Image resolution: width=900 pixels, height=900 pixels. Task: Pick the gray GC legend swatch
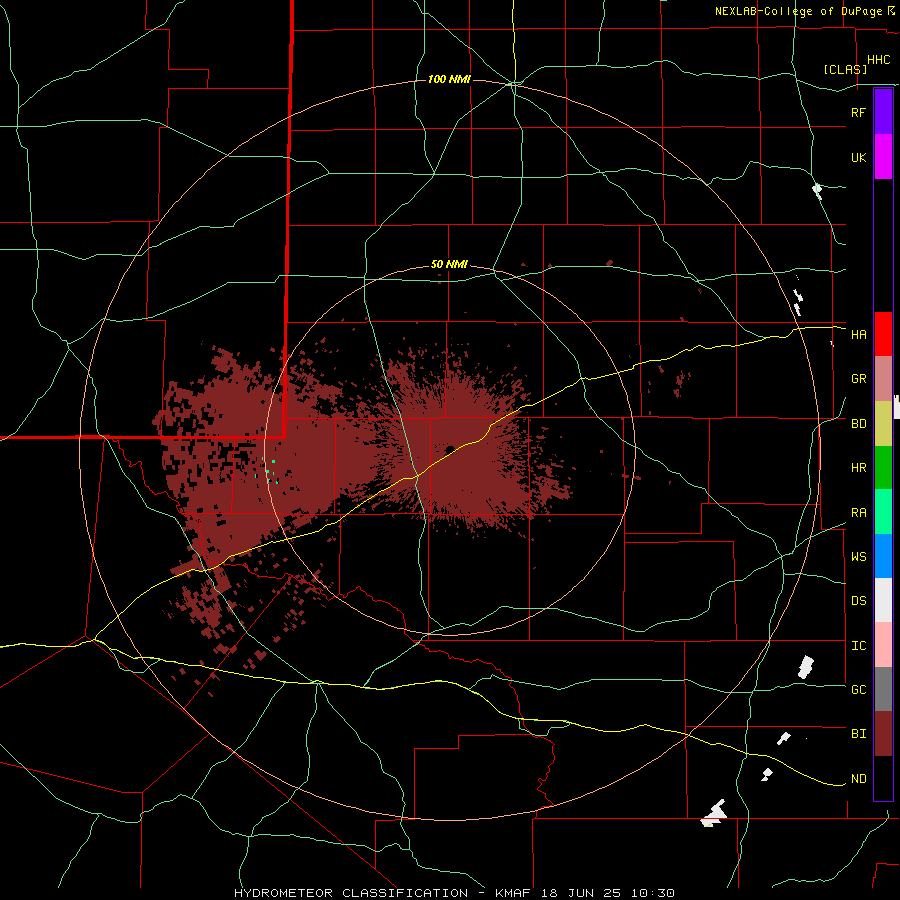point(883,689)
